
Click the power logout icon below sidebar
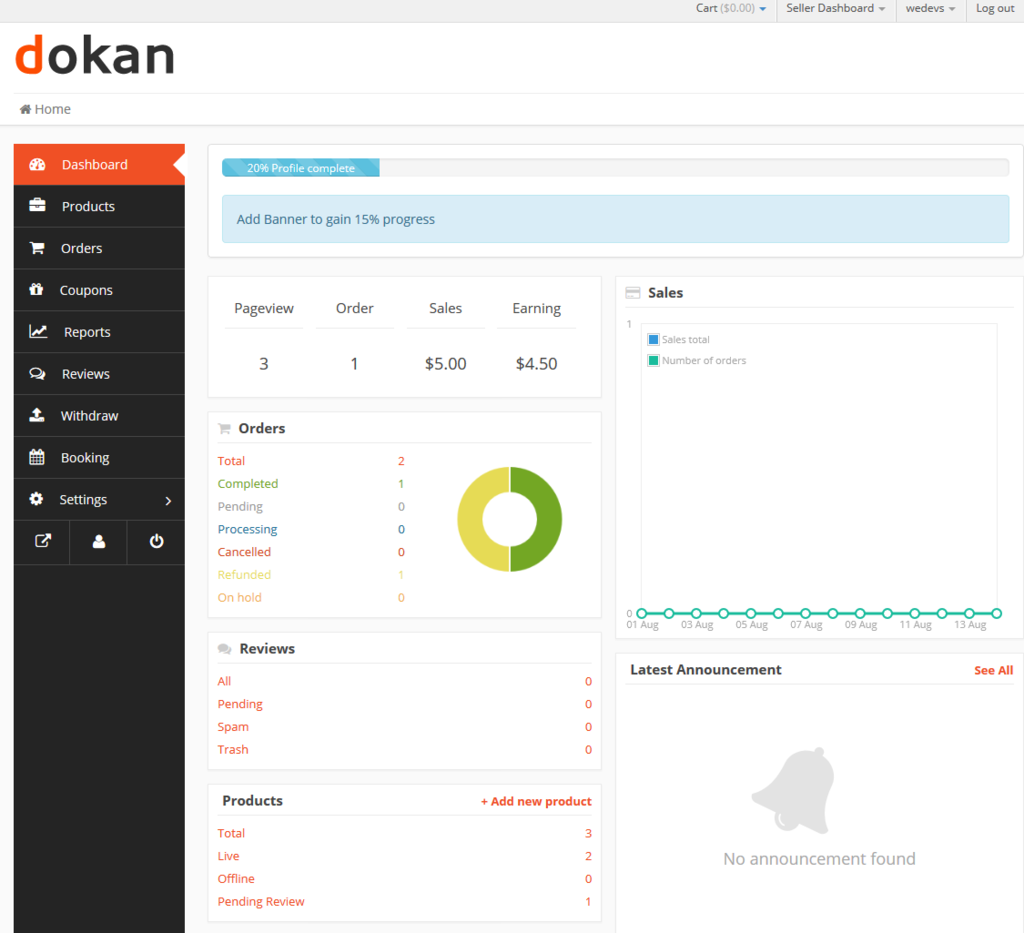tap(155, 541)
